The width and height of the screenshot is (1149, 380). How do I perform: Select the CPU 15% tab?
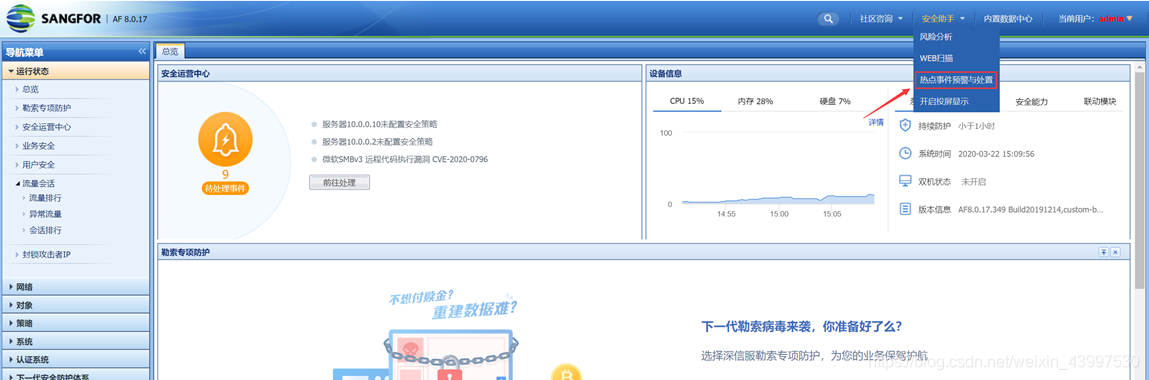687,101
